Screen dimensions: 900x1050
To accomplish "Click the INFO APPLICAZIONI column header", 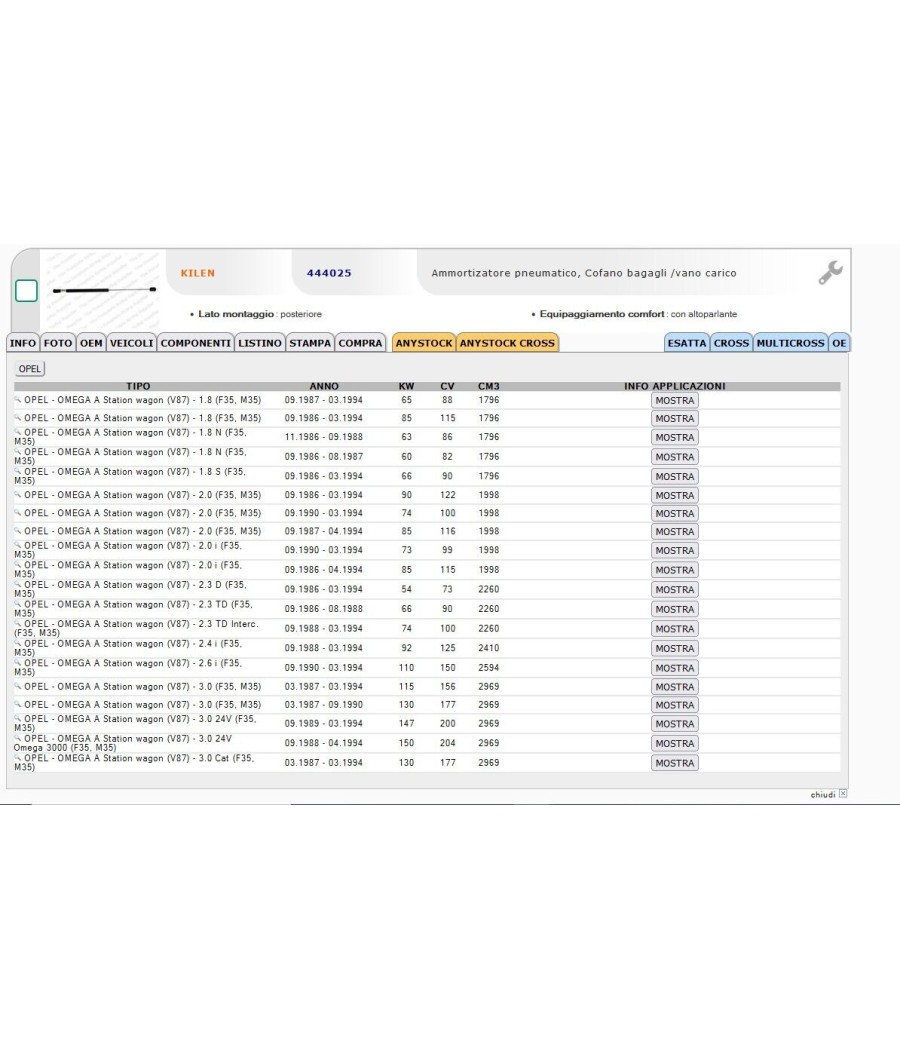I will (x=674, y=386).
